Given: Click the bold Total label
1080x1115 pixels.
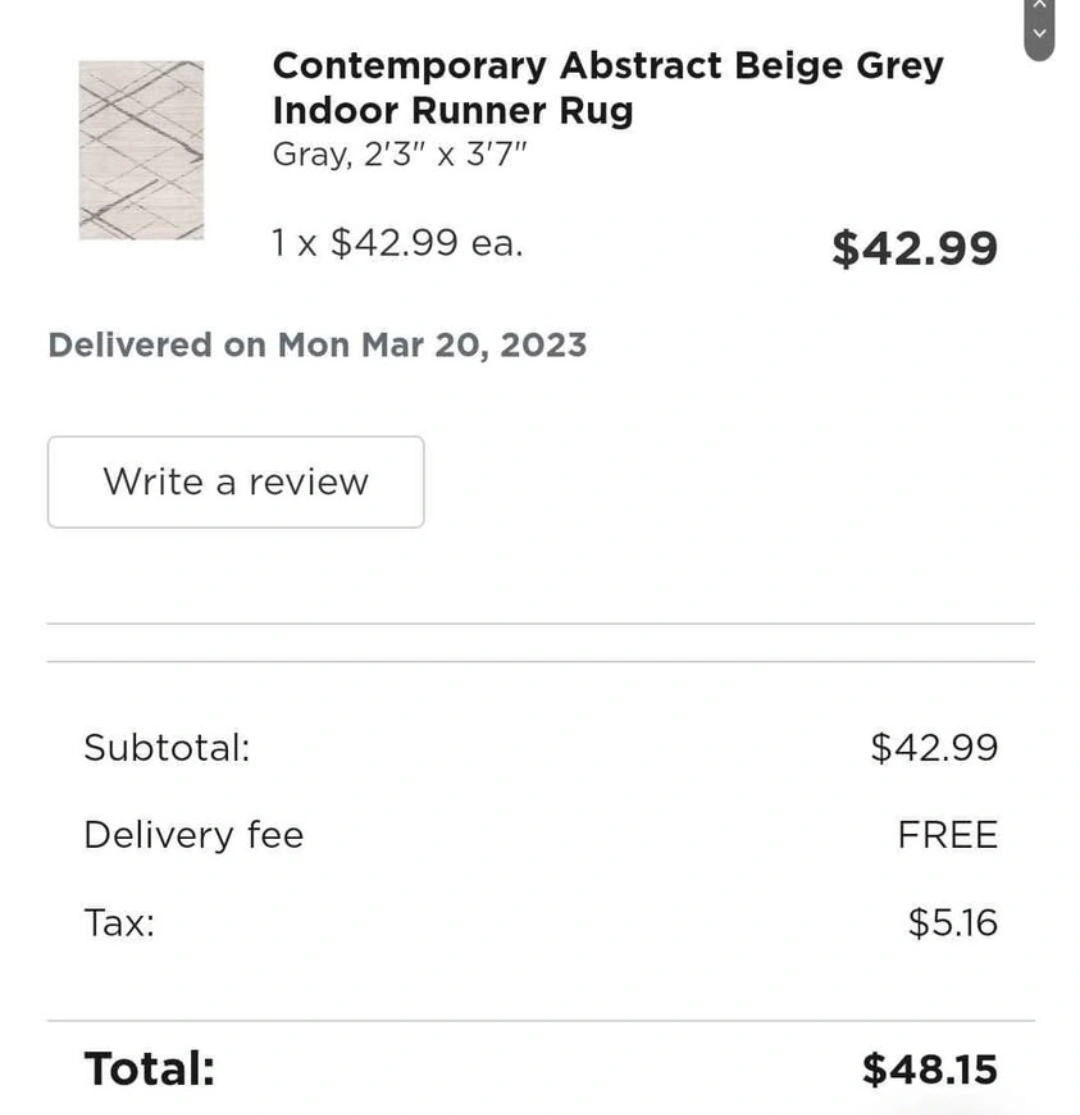Looking at the screenshot, I should point(149,1069).
